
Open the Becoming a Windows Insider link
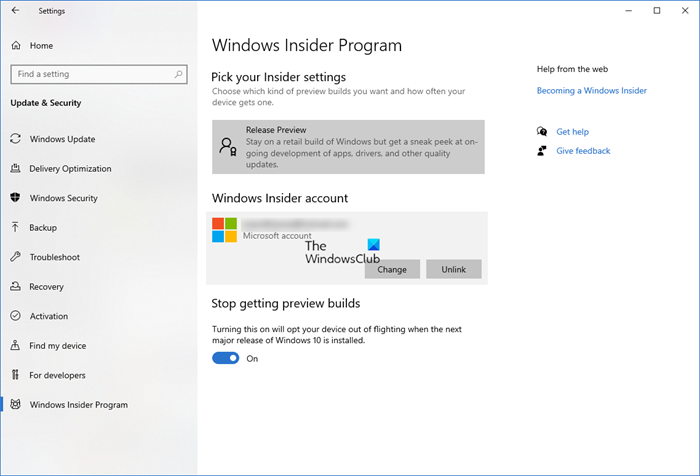592,91
